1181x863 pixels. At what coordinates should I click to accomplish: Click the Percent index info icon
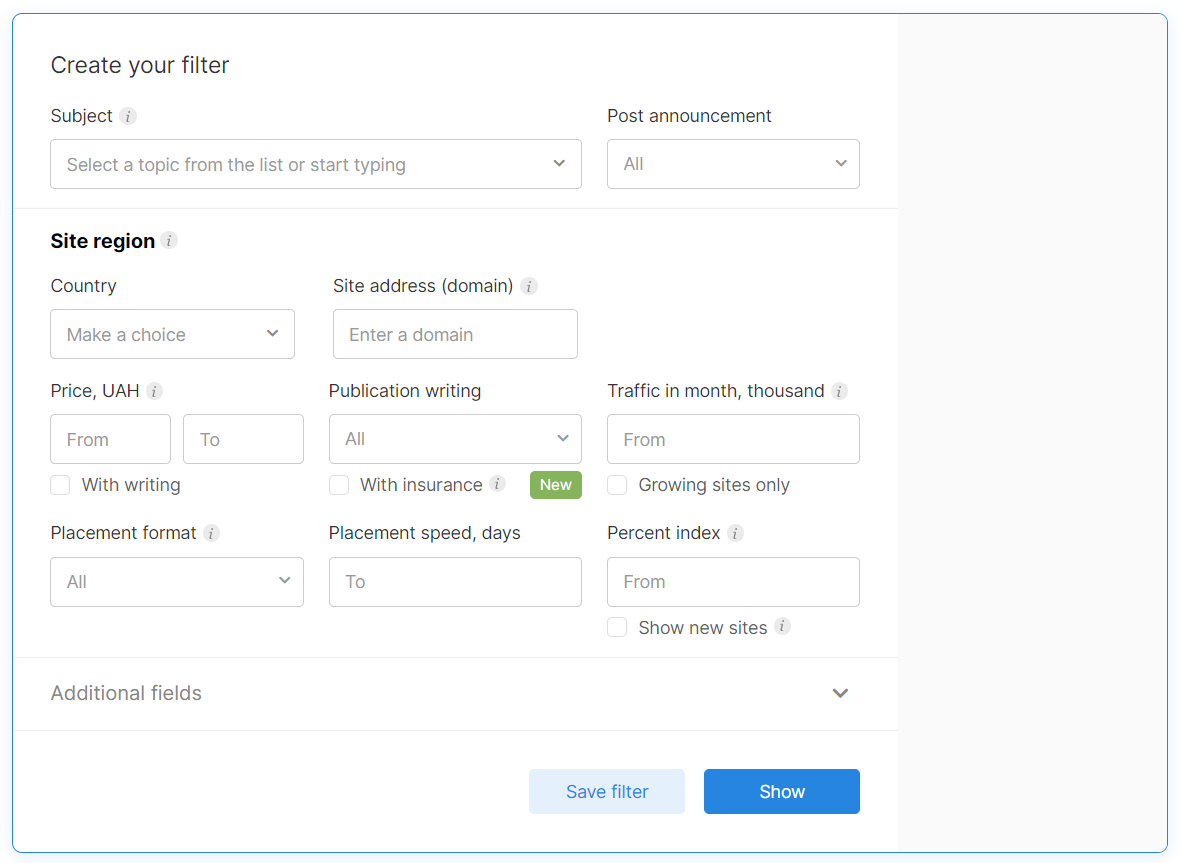pos(736,533)
